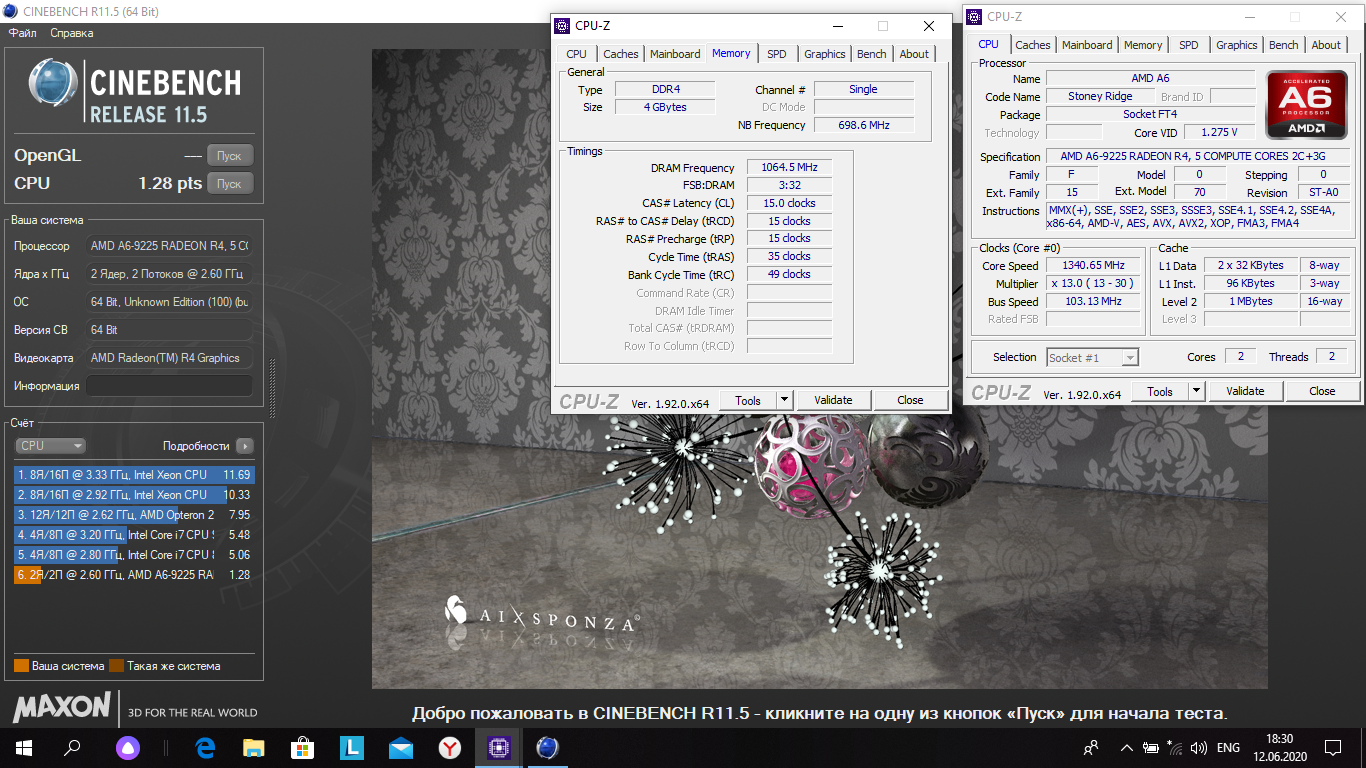Open the green L app on taskbar

[x=351, y=747]
